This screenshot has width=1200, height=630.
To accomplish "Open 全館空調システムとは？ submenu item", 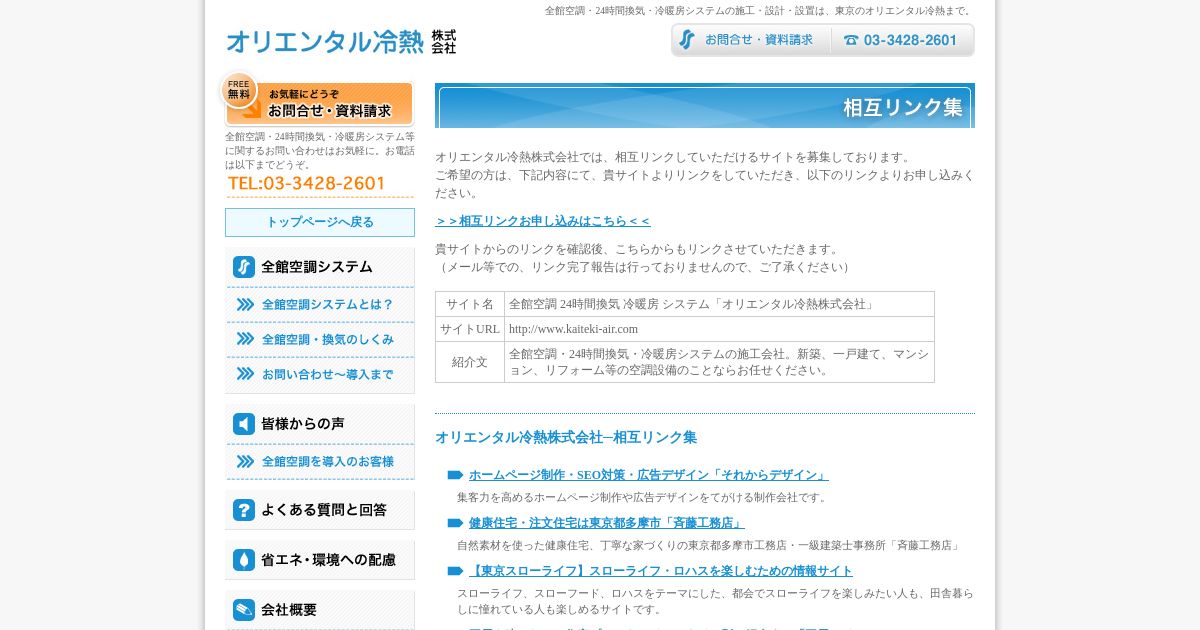I will pos(320,305).
